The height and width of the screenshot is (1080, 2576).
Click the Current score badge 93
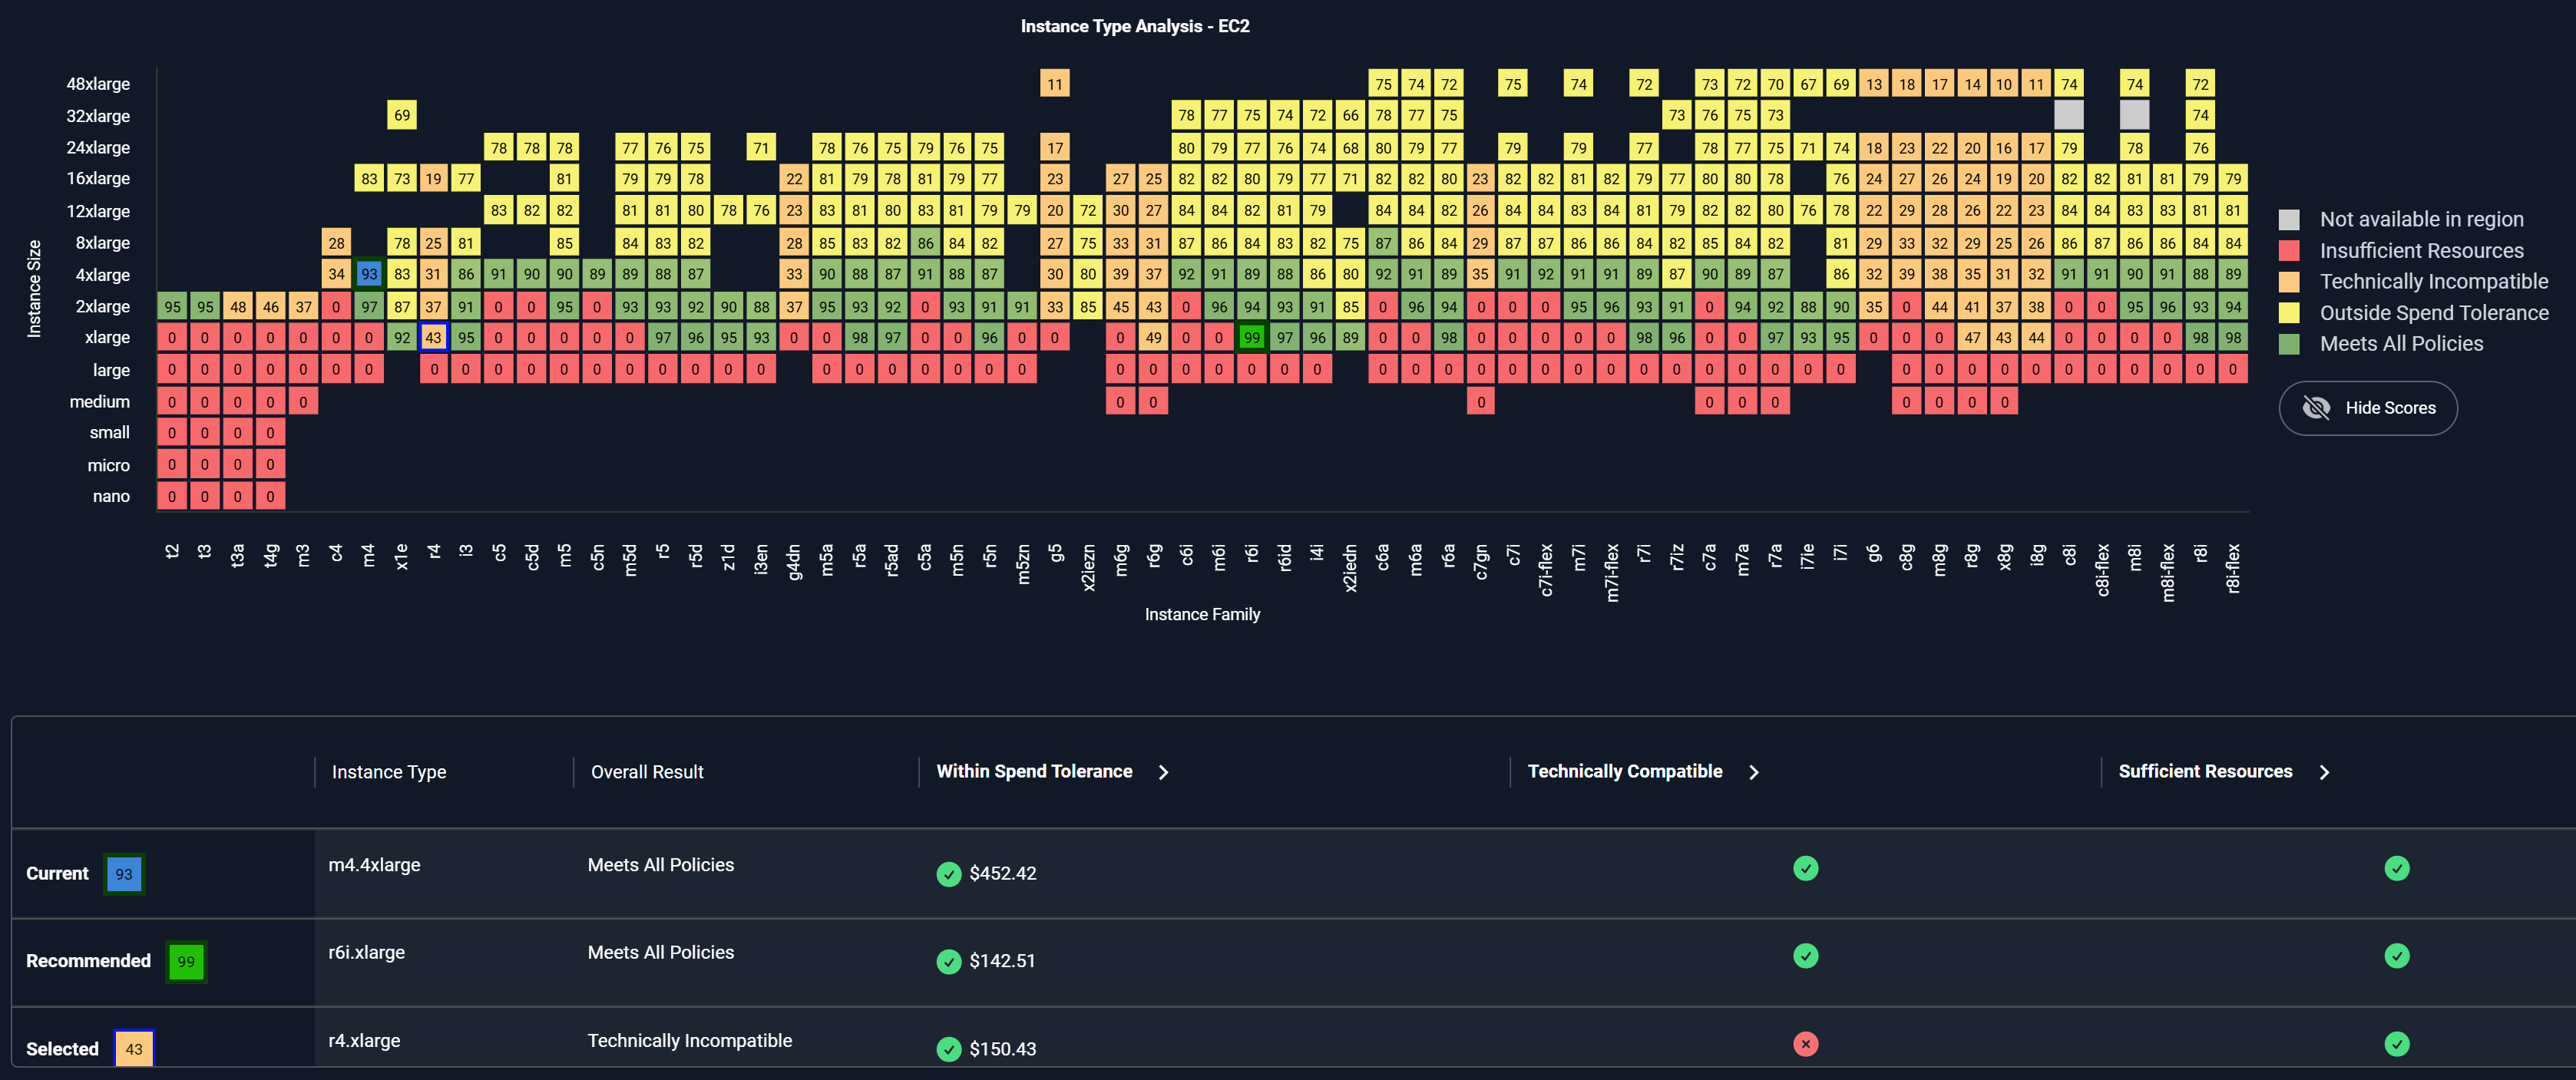[124, 874]
